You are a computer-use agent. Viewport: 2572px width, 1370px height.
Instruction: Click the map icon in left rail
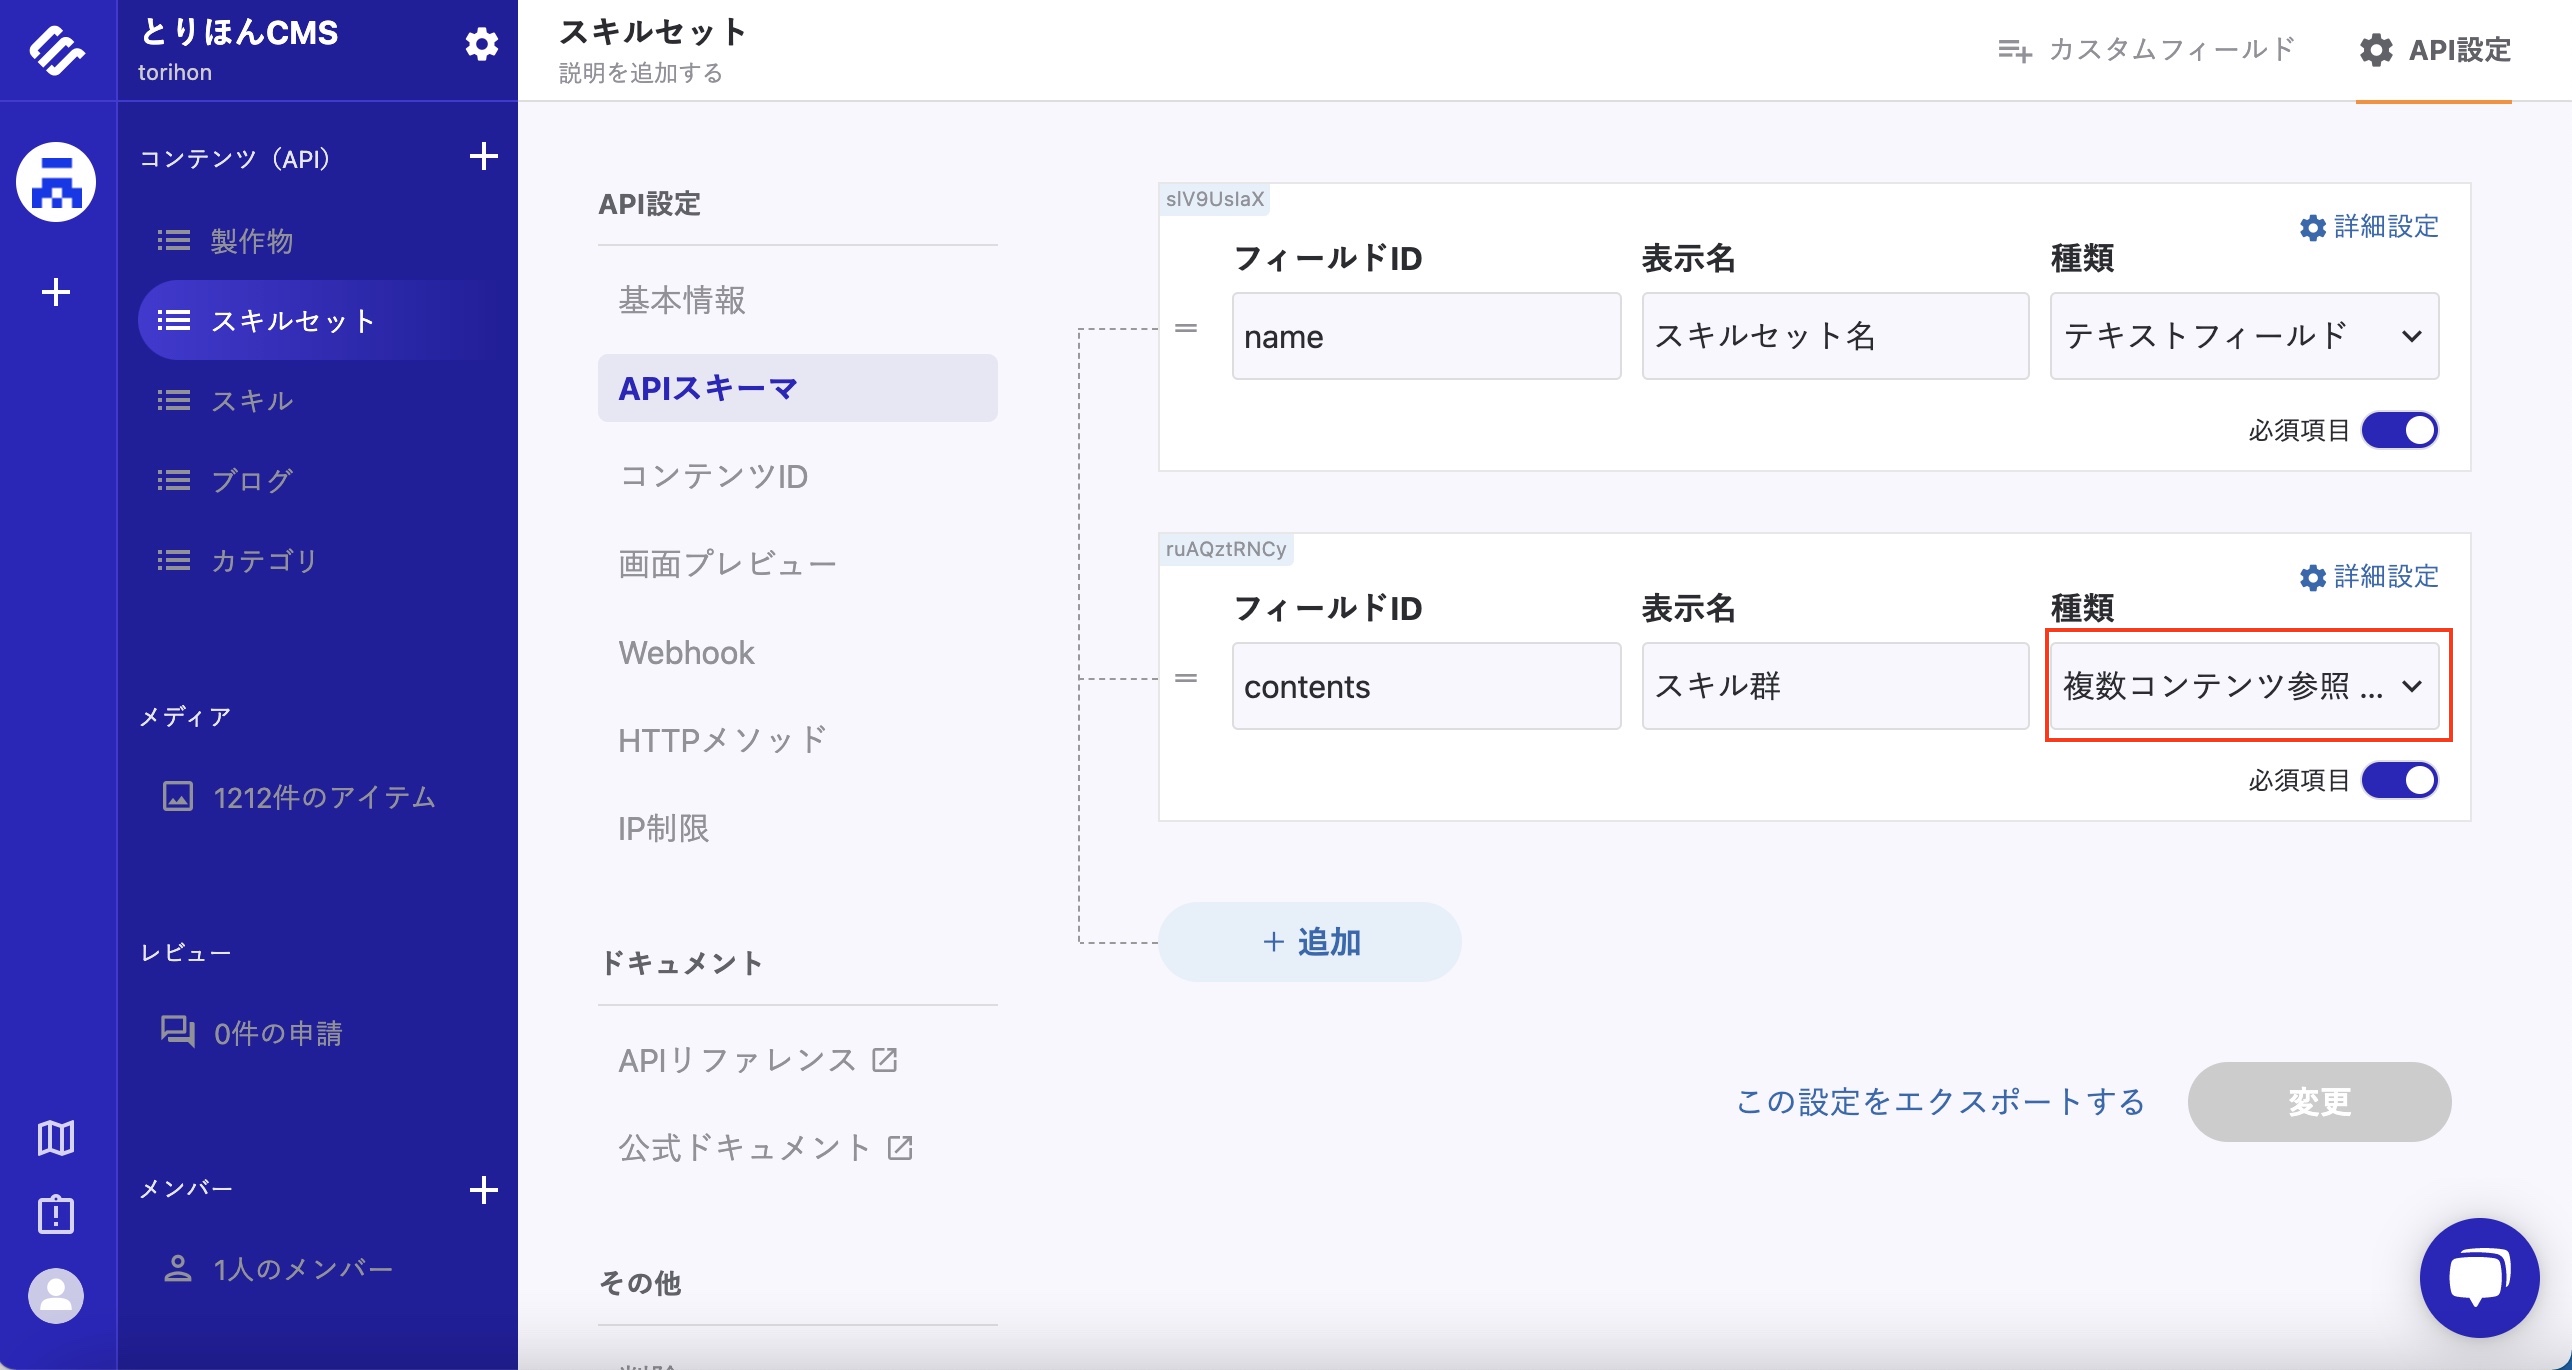[56, 1137]
